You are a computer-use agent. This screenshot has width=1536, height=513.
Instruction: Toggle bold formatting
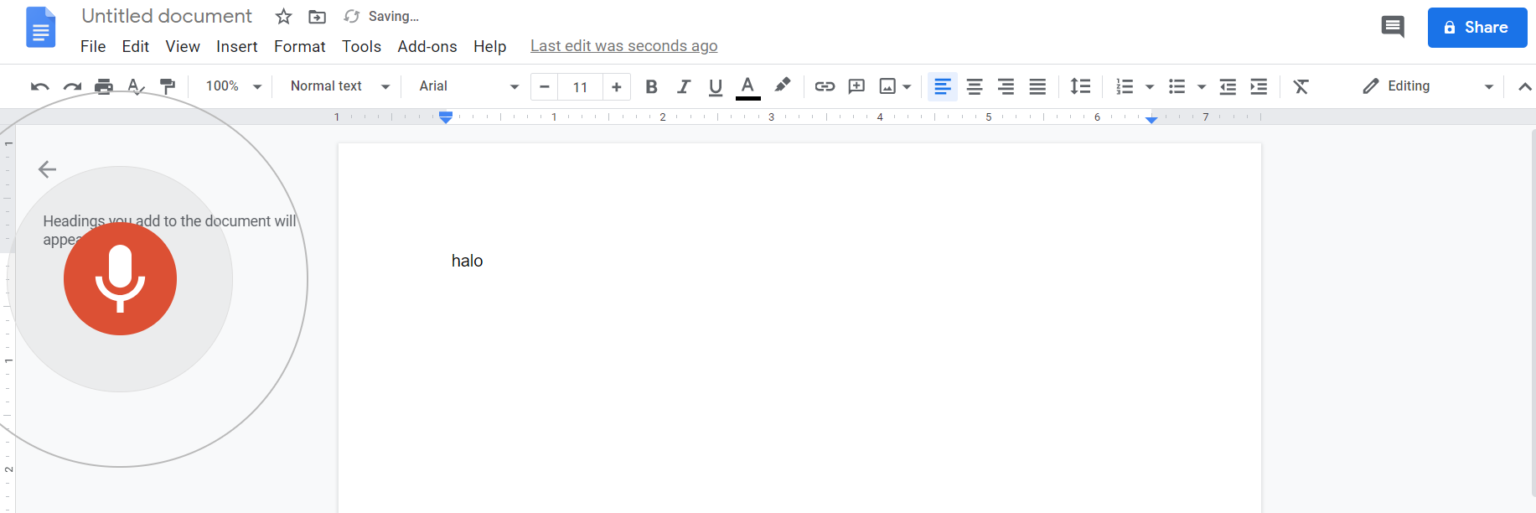(651, 87)
